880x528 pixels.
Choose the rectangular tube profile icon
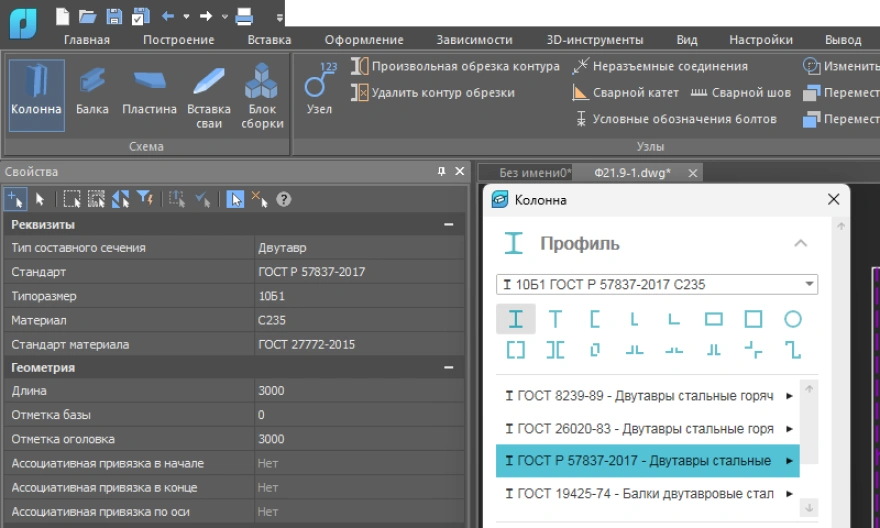713,320
